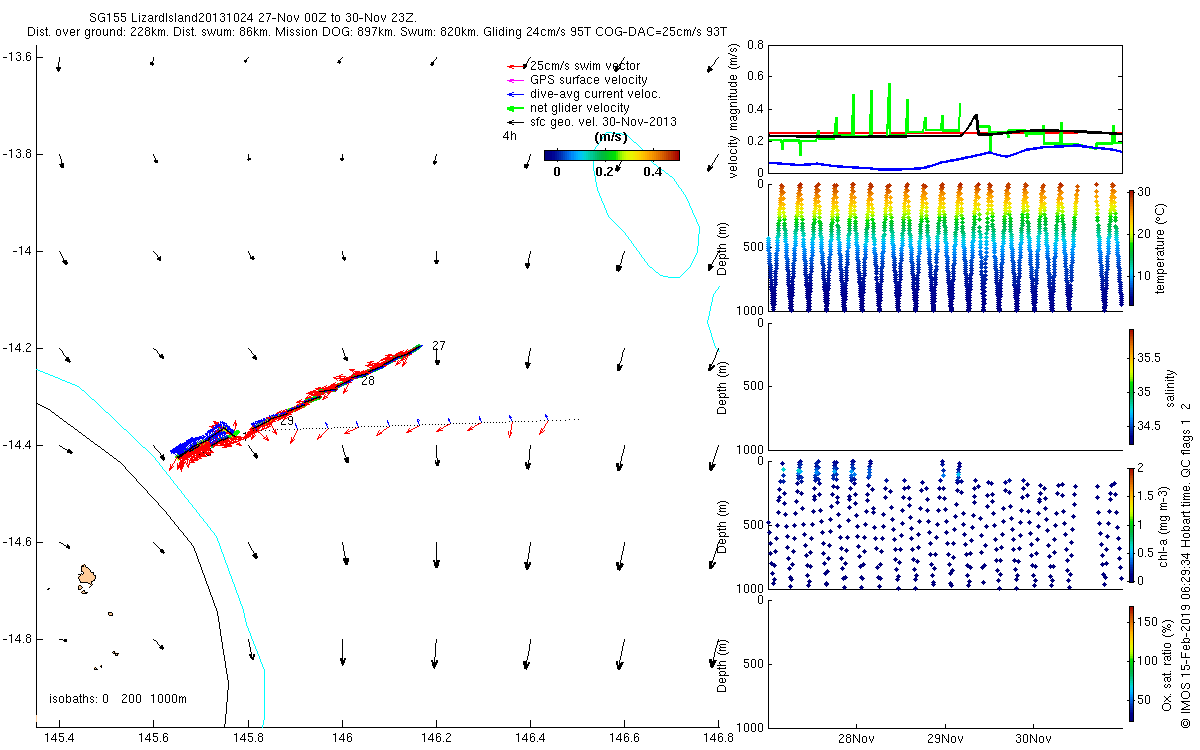1200x750 pixels.
Task: Click longitude tick label '145.6'
Action: tap(153, 739)
